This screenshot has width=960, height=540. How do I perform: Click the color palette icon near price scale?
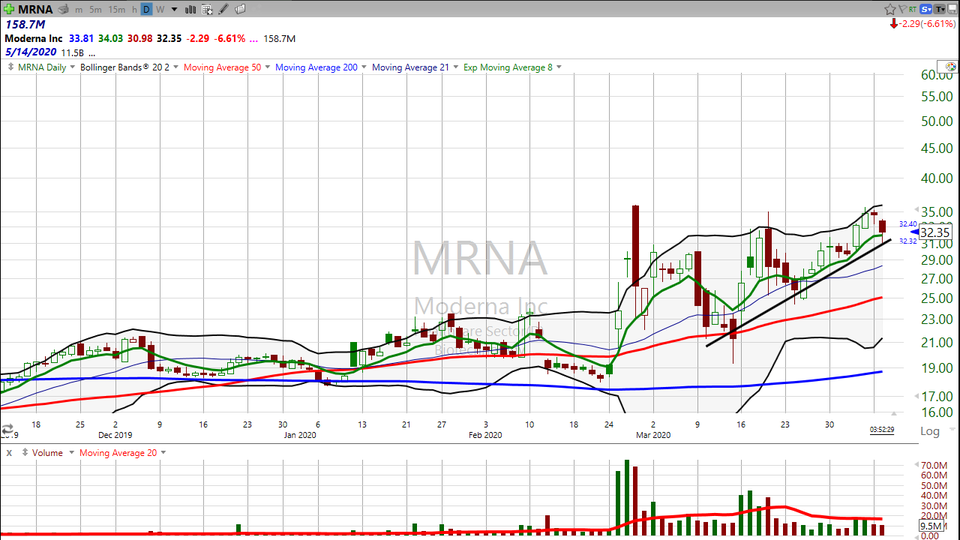click(950, 67)
